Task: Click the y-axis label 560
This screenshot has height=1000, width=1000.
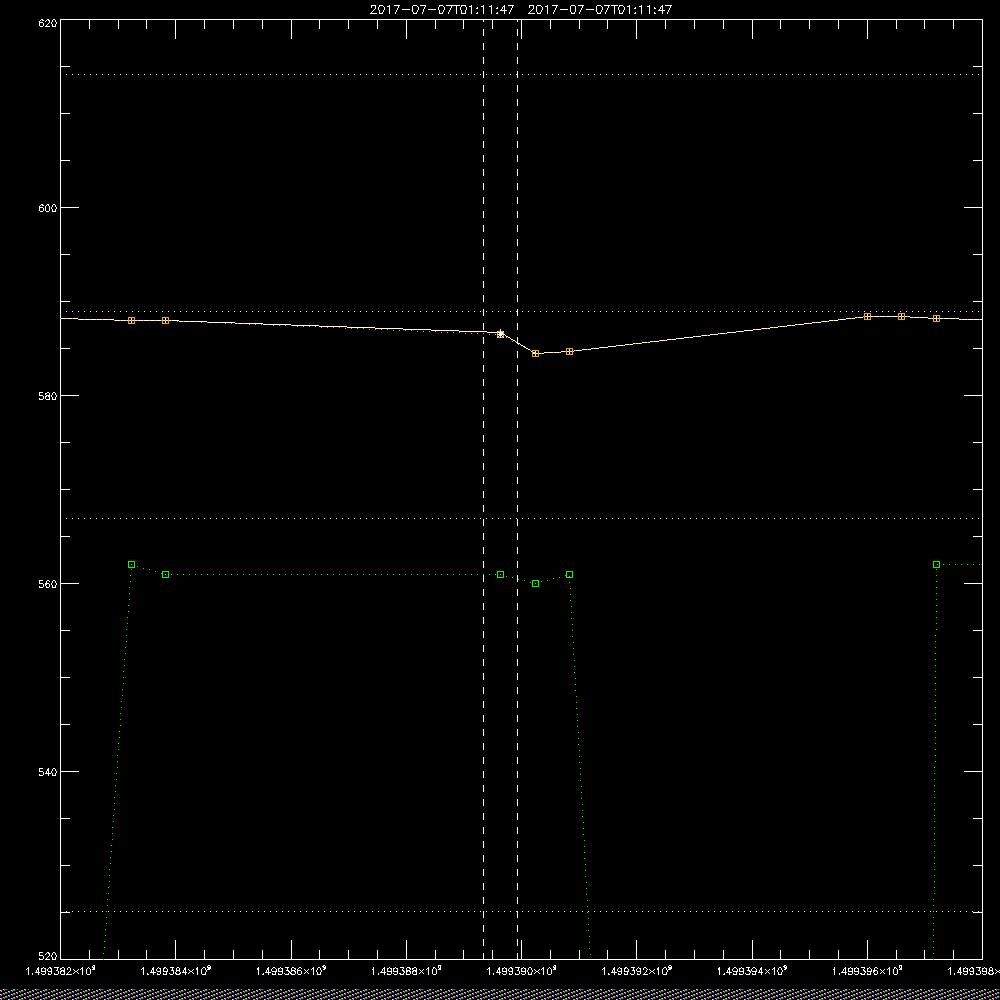Action: click(48, 584)
